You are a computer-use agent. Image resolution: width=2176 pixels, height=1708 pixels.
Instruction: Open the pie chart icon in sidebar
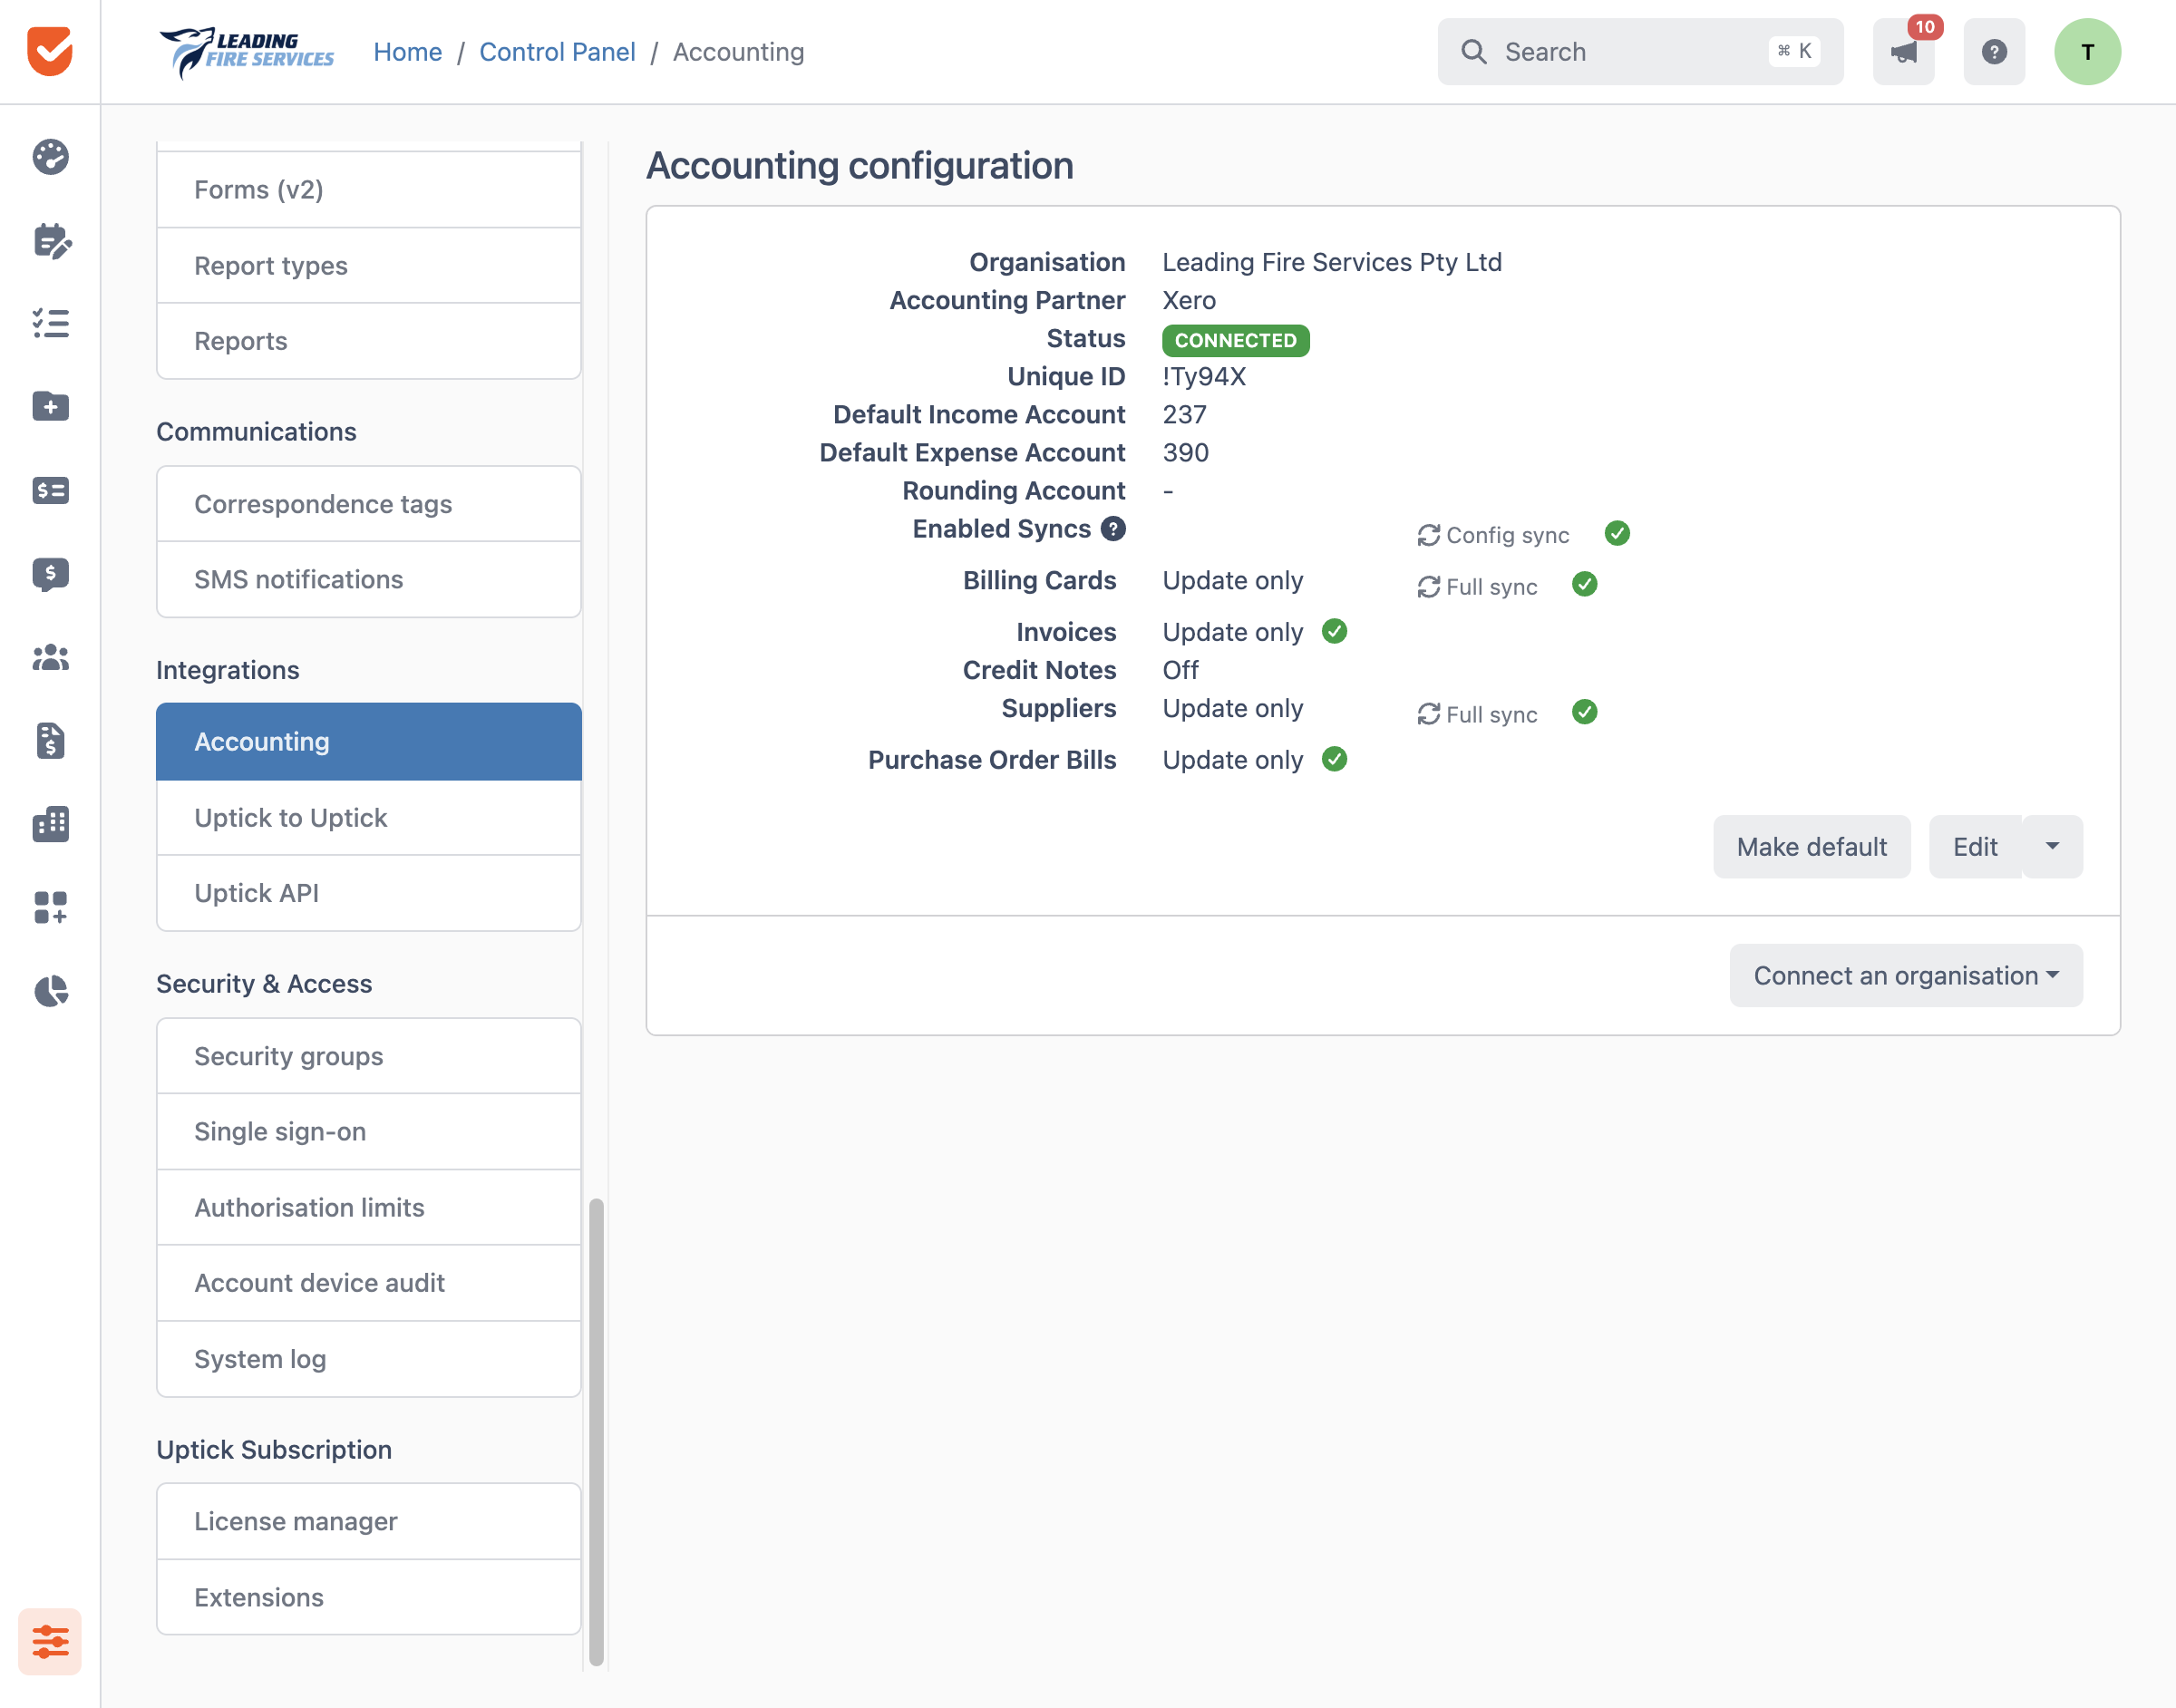pyautogui.click(x=50, y=991)
